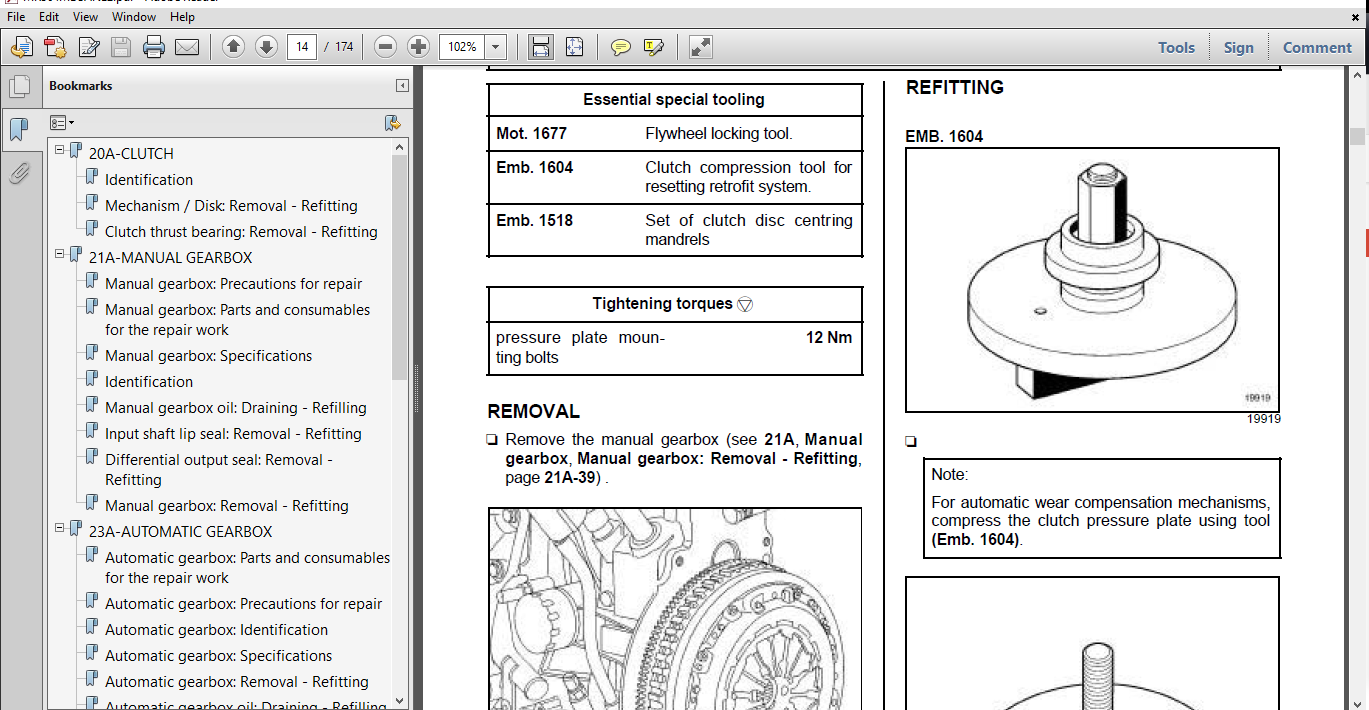This screenshot has height=710, width=1369.
Task: Open the View menu
Action: tap(86, 17)
